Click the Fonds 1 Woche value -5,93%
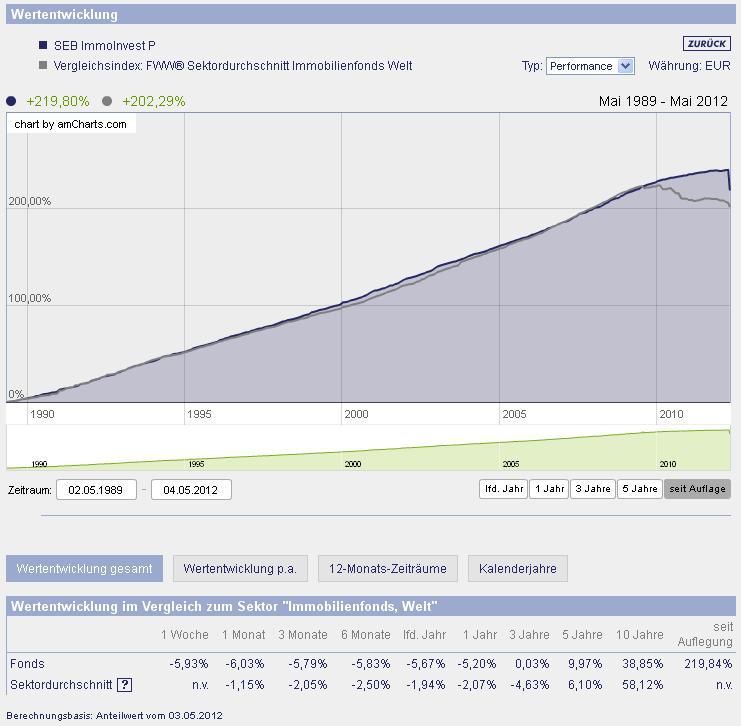Screen dimensions: 741x726 click(x=189, y=664)
